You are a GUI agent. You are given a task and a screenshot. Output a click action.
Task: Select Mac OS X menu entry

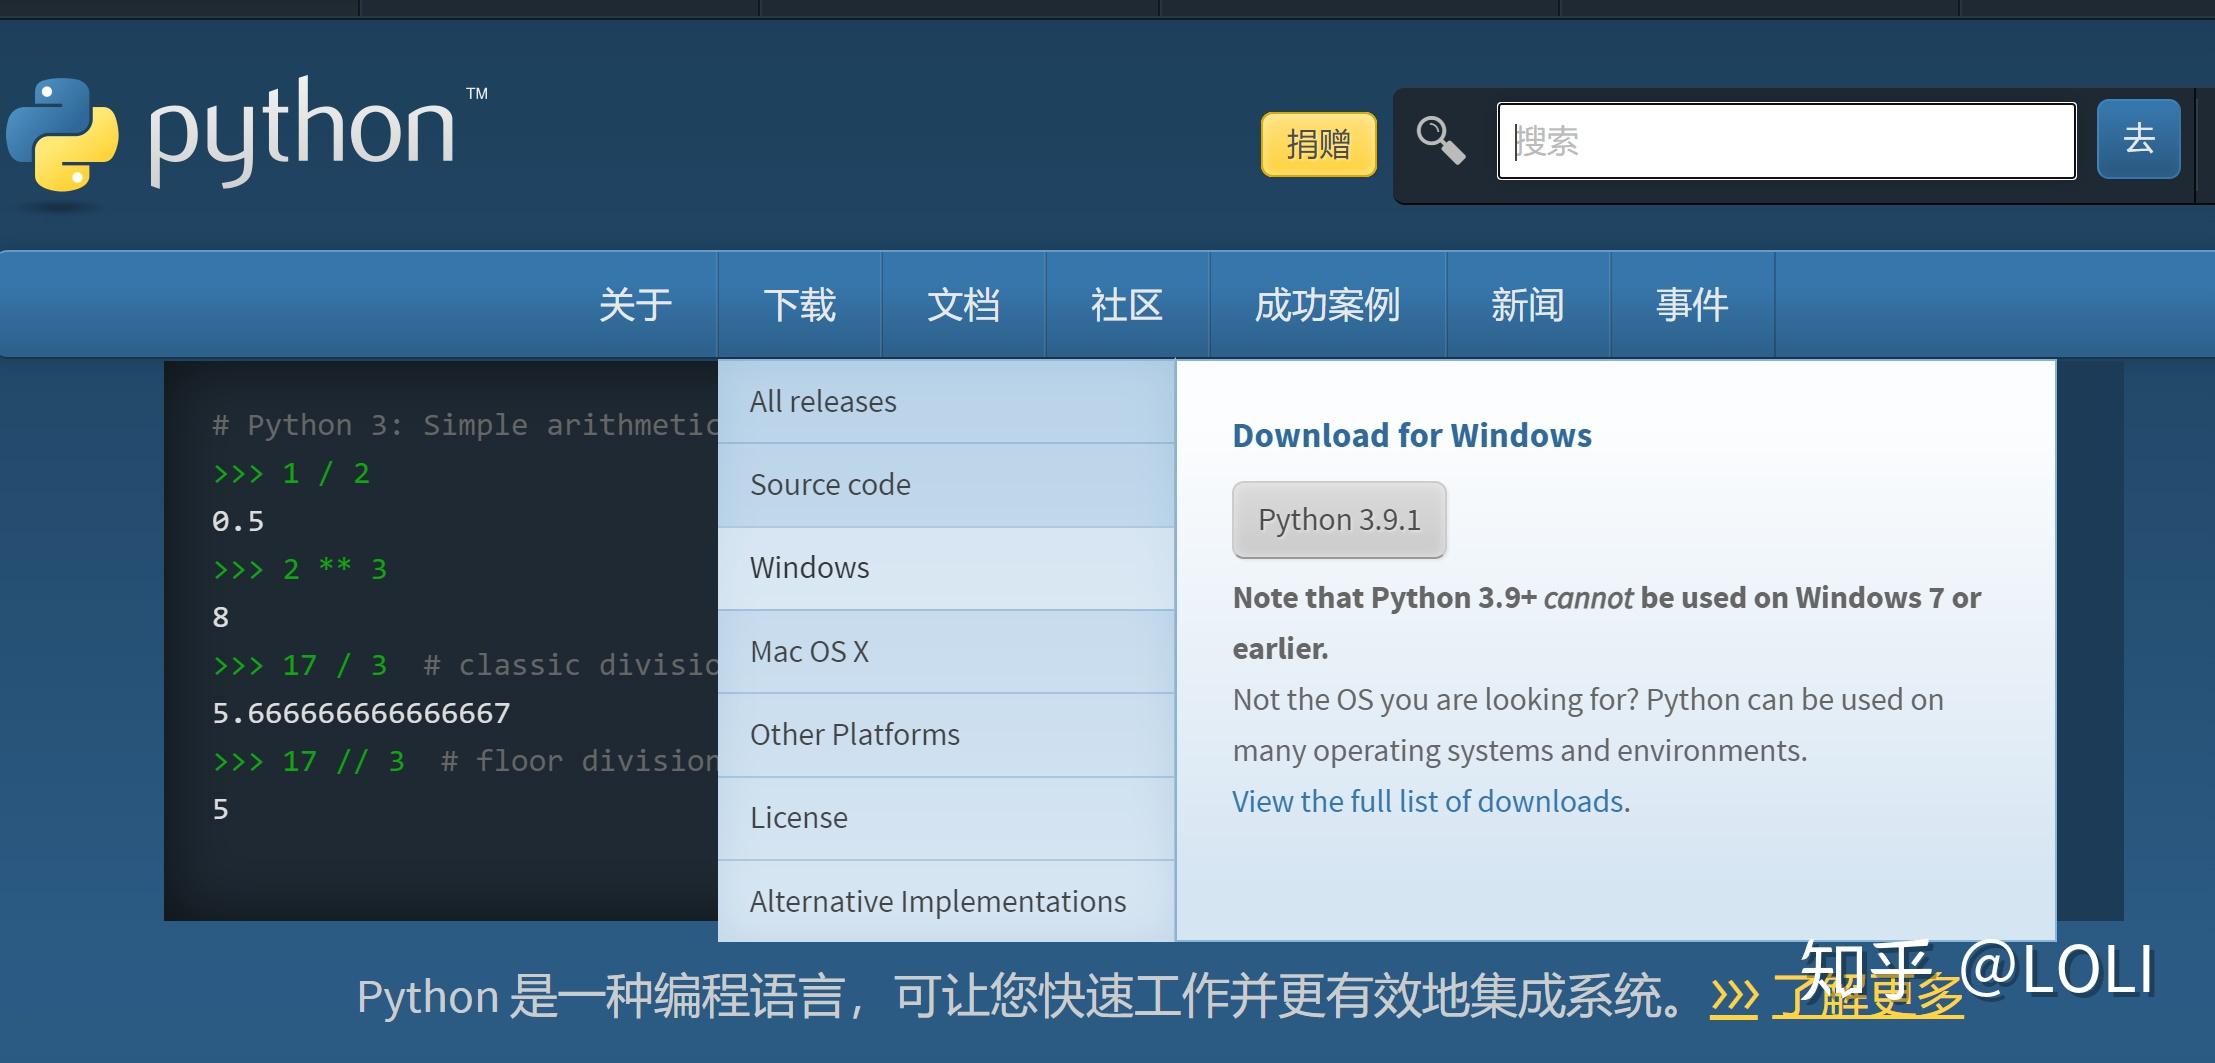click(x=946, y=651)
